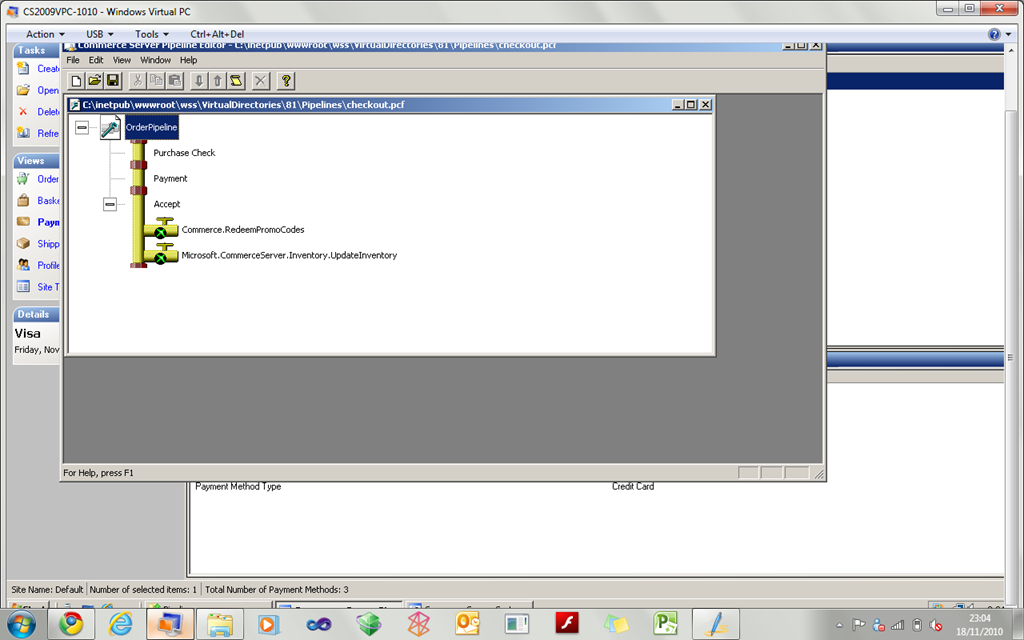Viewport: 1024px width, 640px height.
Task: Click the Open link in Tasks
Action: click(48, 90)
